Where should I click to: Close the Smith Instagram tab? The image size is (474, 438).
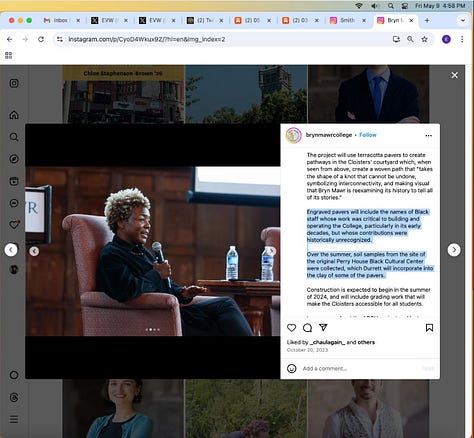pyautogui.click(x=364, y=20)
